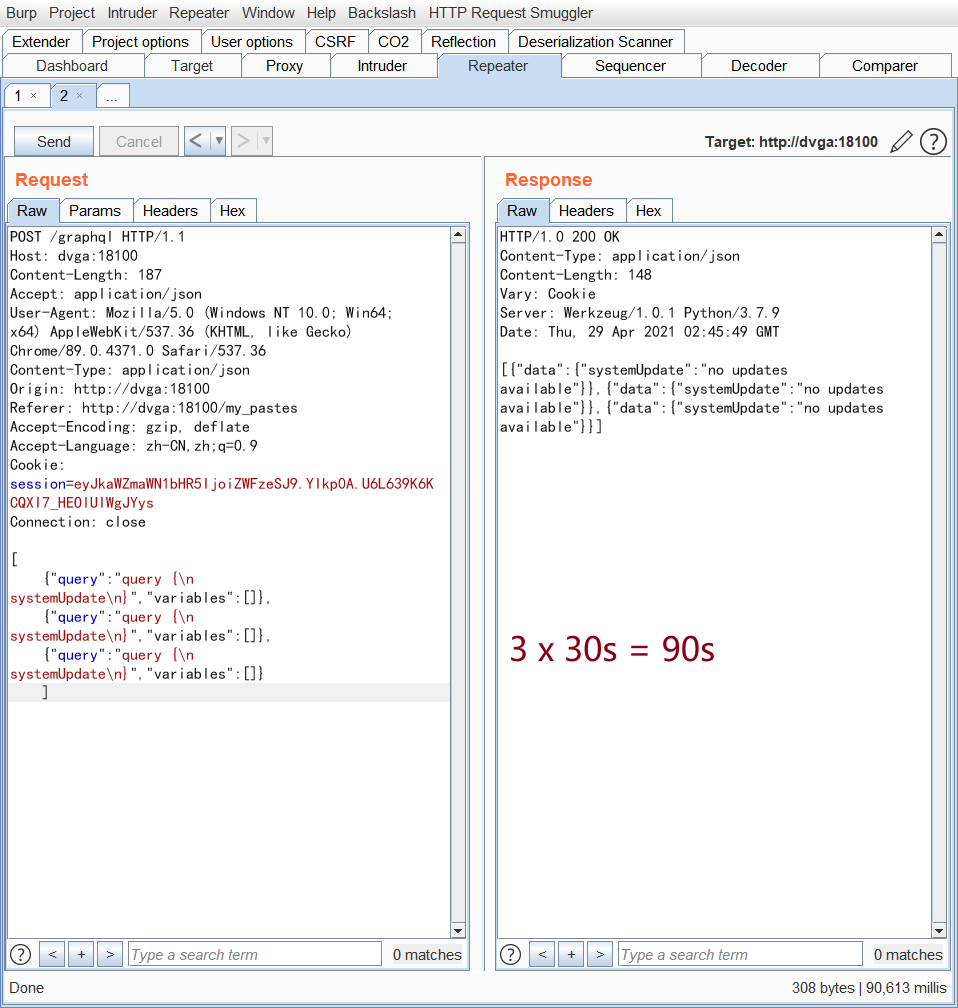Screen dimensions: 958x1008
Task: Click the plus button in Request search bar
Action: [x=81, y=955]
